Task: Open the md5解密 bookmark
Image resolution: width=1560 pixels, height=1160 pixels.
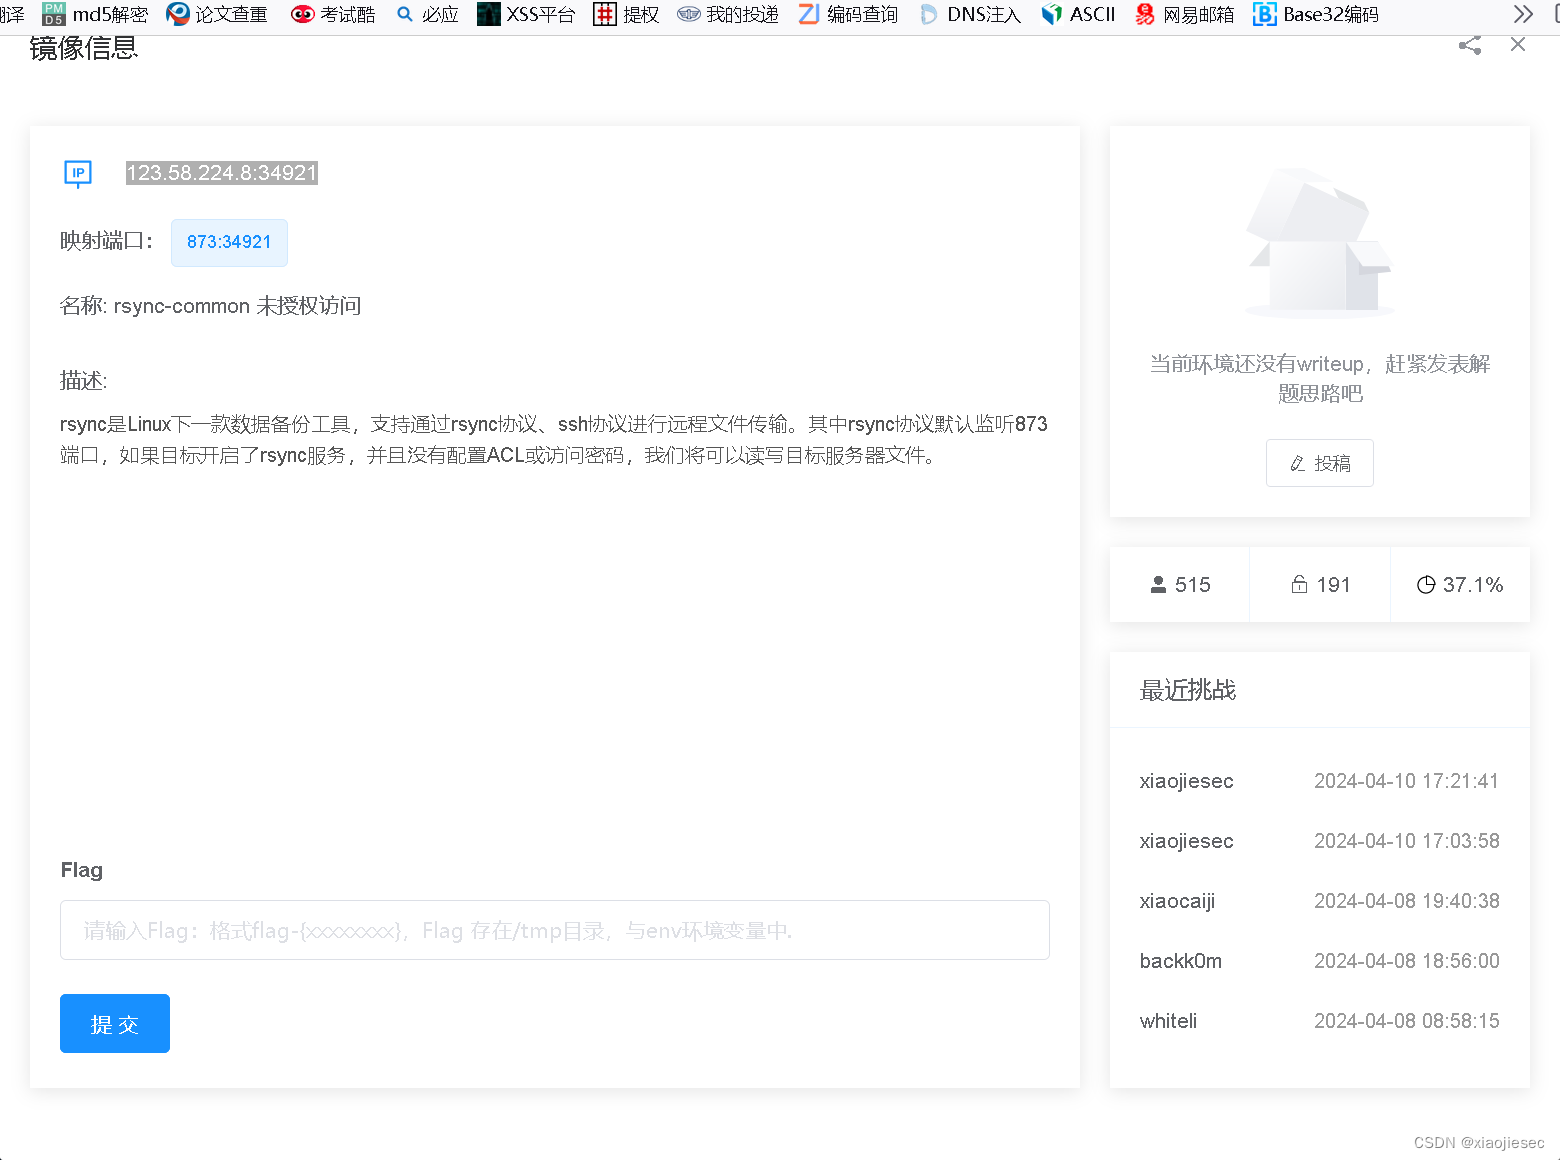Action: (110, 15)
